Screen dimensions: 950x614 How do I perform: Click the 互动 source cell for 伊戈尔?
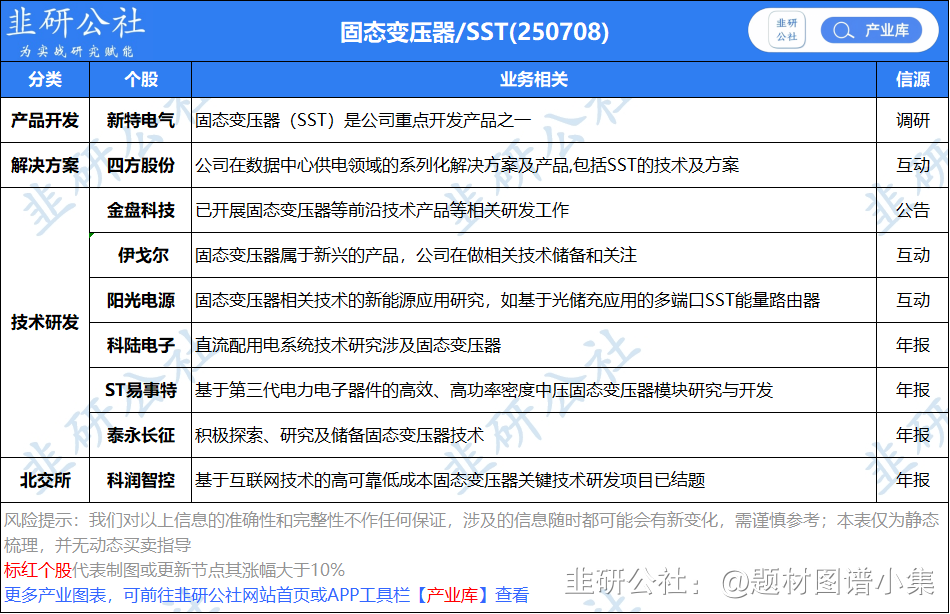912,255
